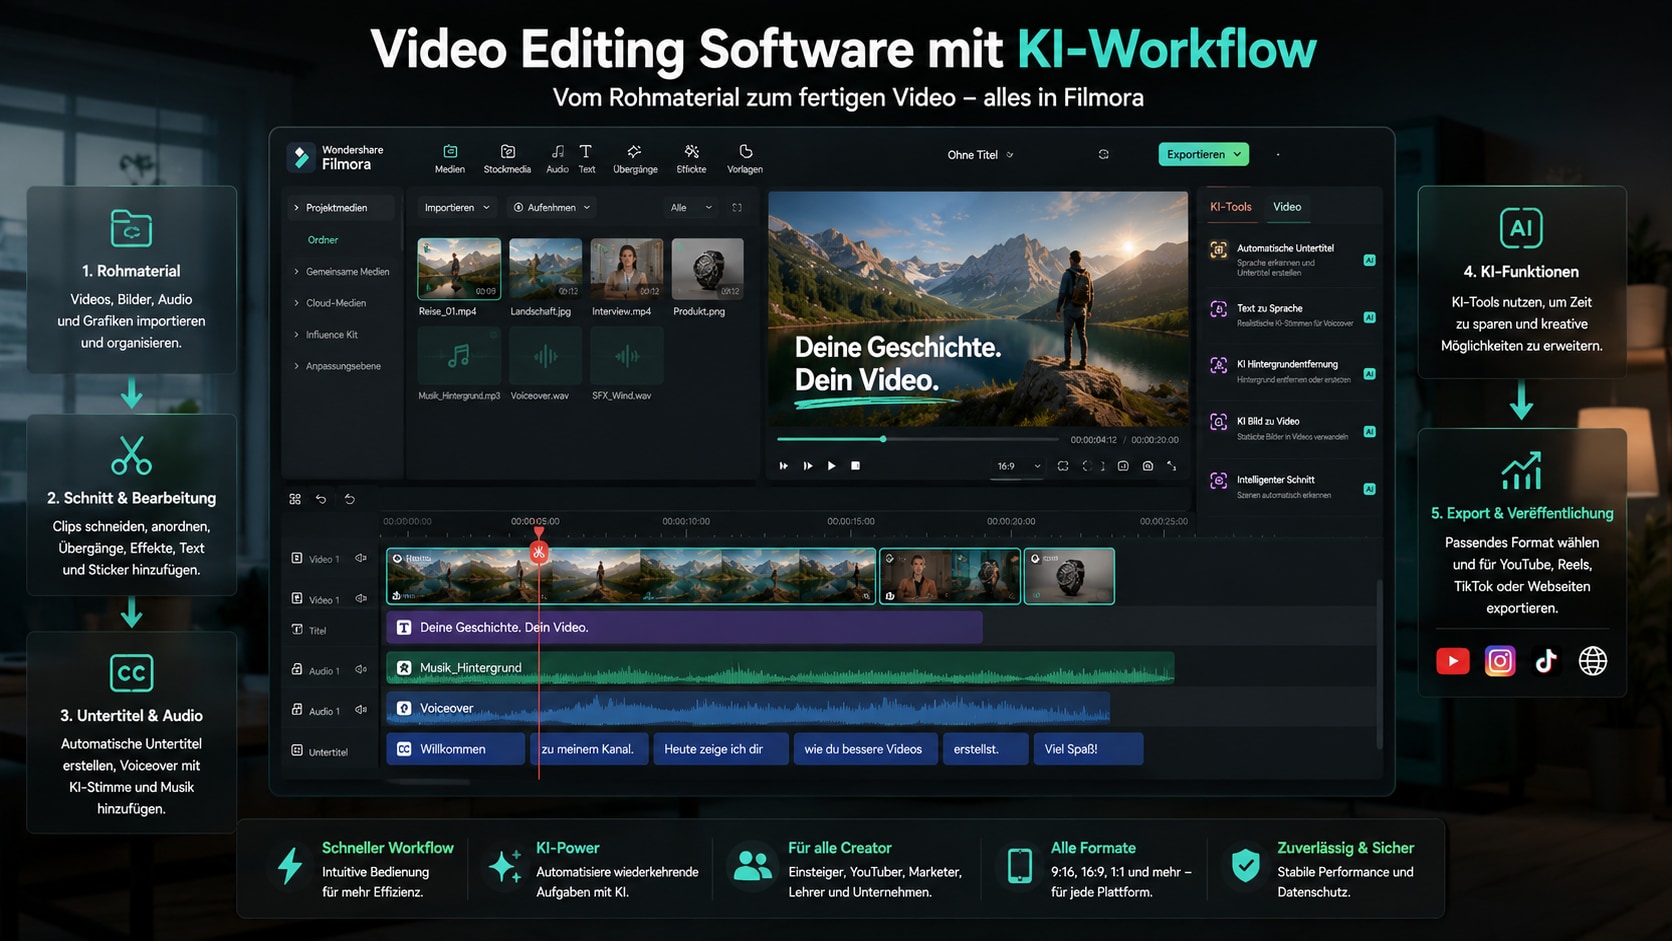This screenshot has width=1672, height=941.
Task: Click the YouTube icon
Action: (x=1453, y=661)
